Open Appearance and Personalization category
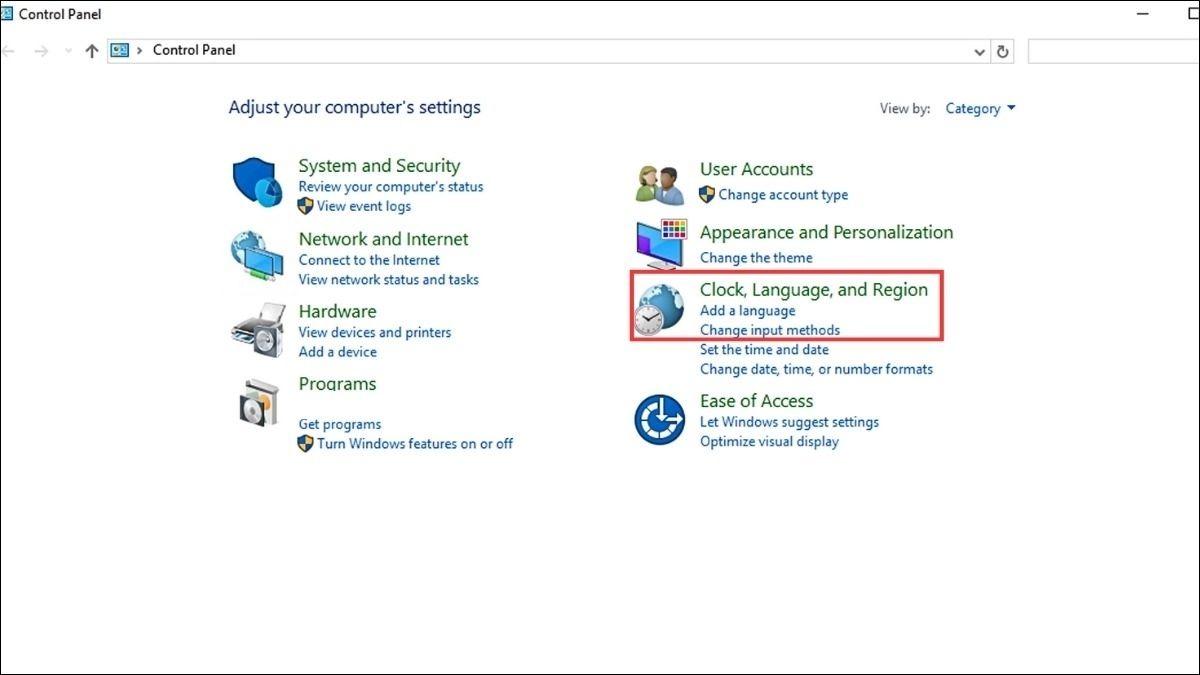 click(x=826, y=232)
